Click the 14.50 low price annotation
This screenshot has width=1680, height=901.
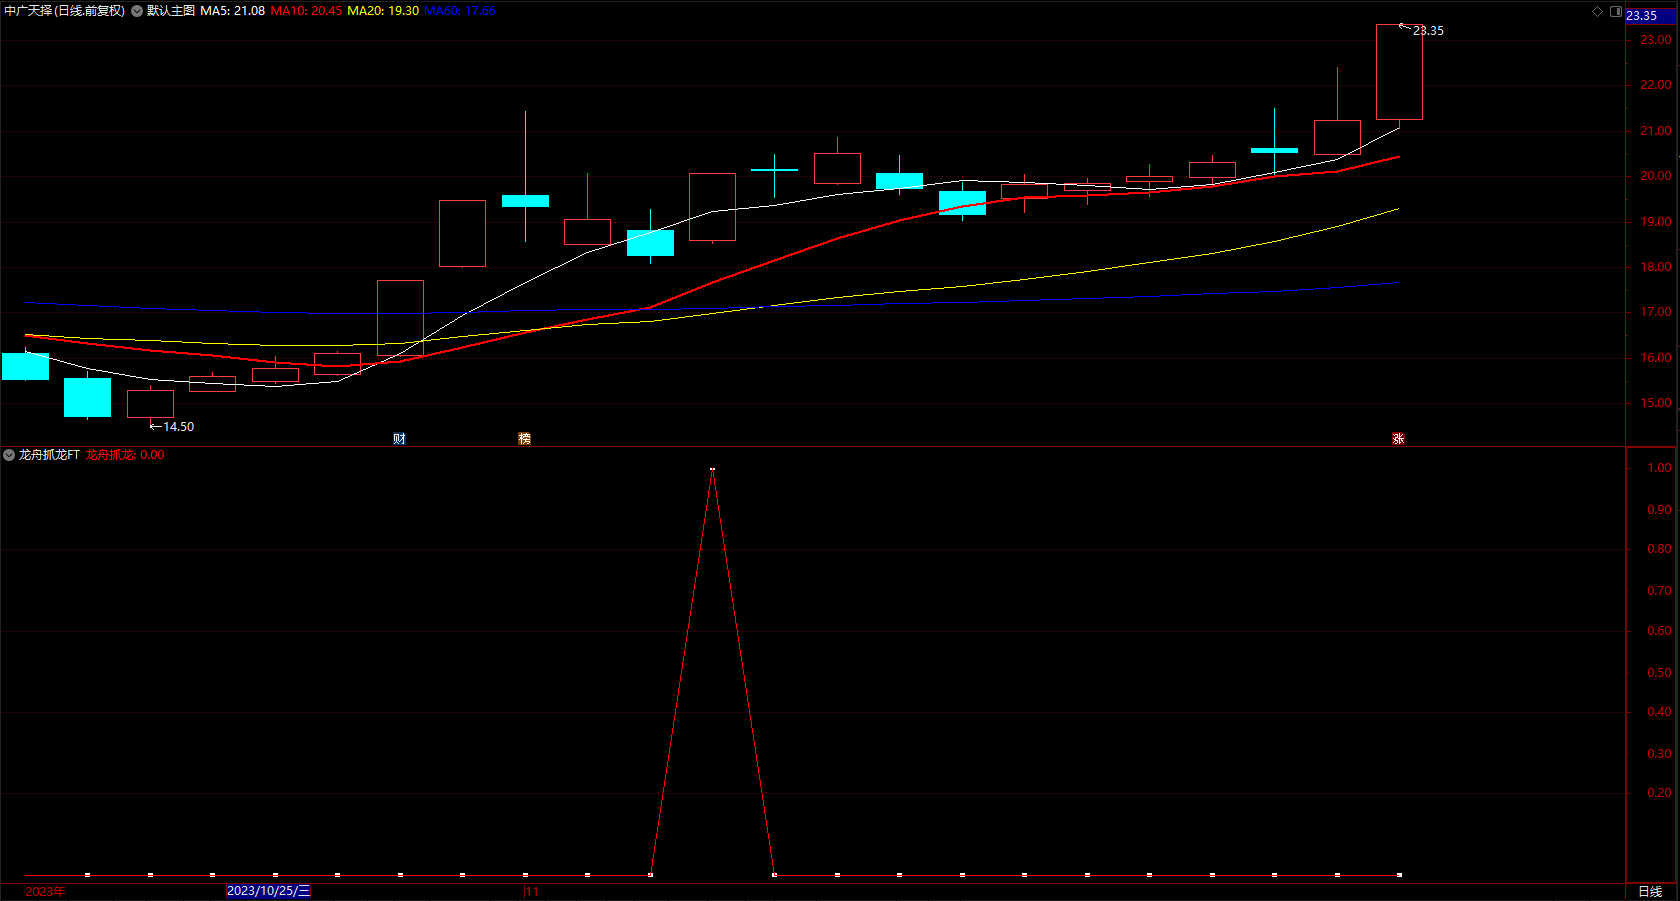[x=179, y=427]
